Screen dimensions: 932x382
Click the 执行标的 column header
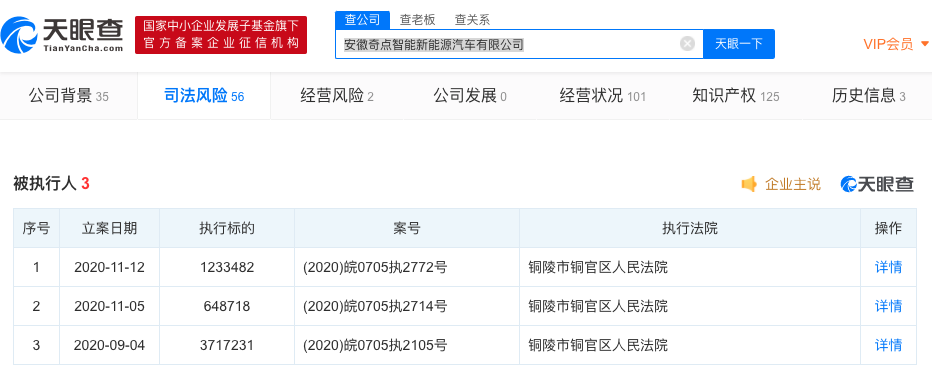point(226,228)
